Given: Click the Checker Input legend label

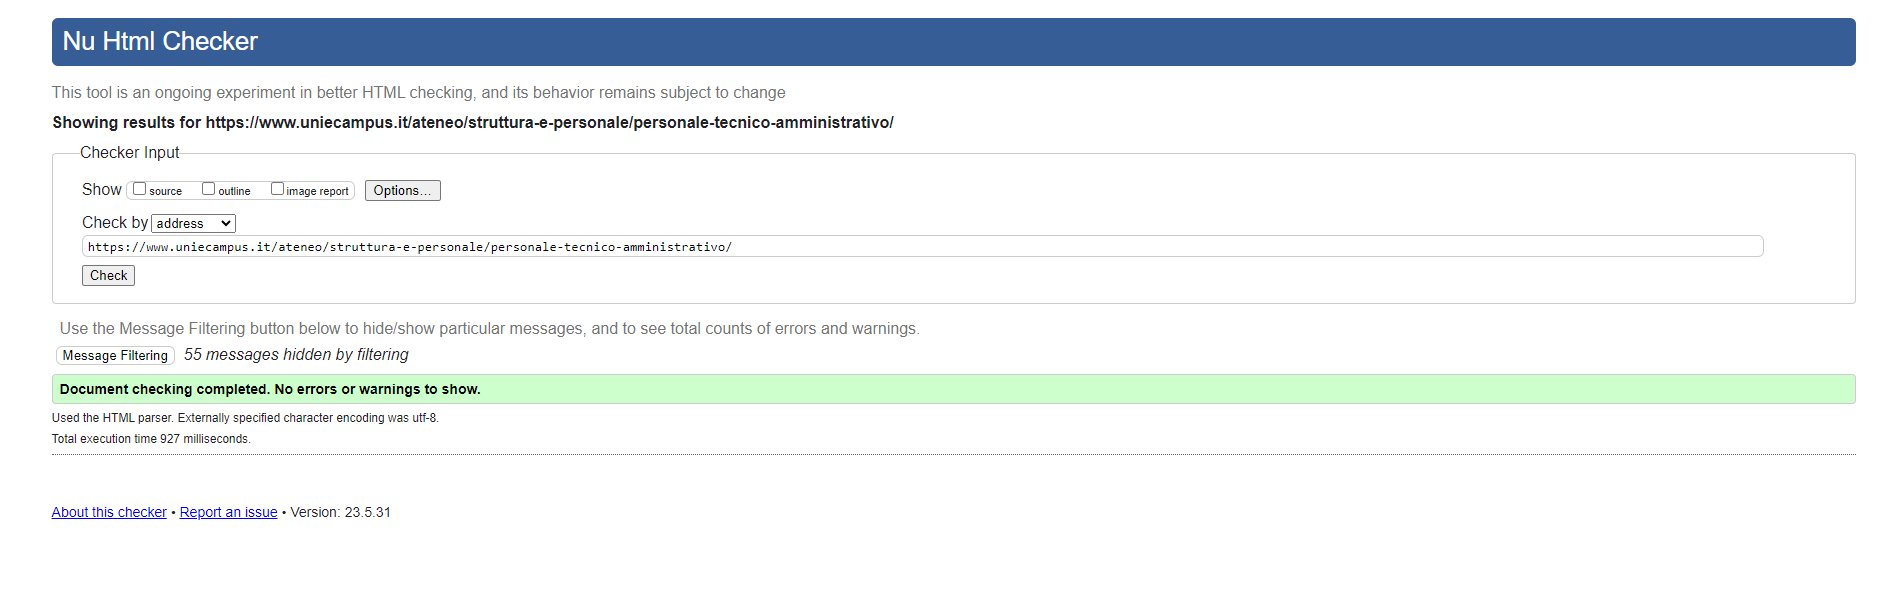Looking at the screenshot, I should (x=129, y=152).
